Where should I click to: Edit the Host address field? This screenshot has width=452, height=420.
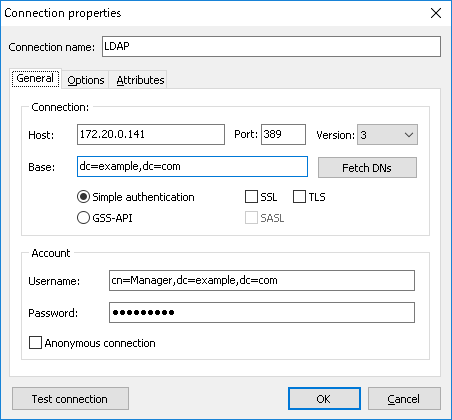tap(151, 135)
